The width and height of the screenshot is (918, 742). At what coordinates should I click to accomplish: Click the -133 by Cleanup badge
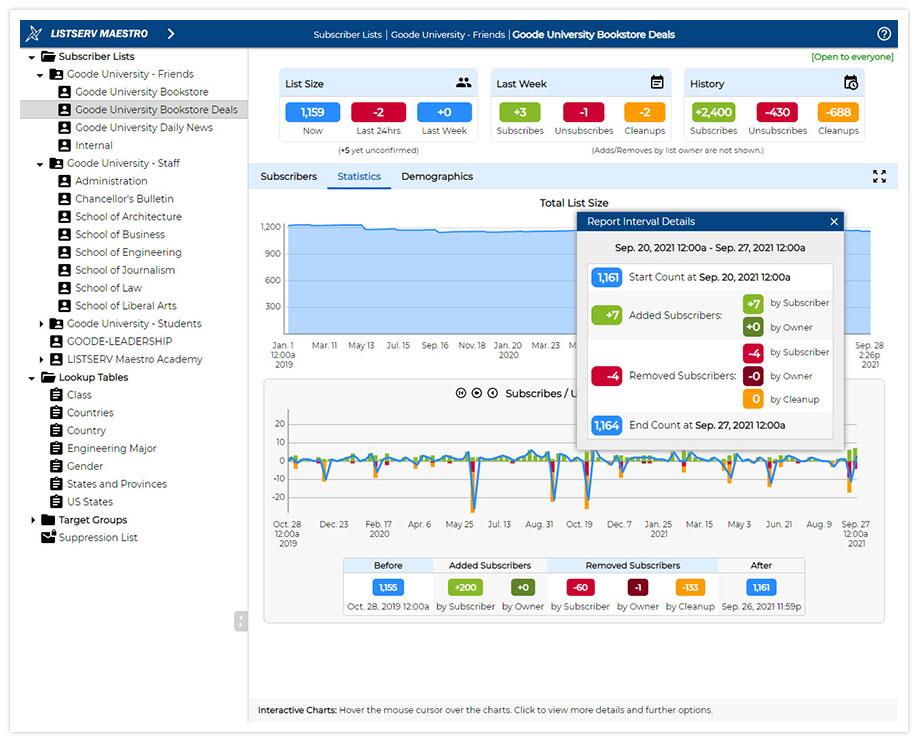pos(690,587)
